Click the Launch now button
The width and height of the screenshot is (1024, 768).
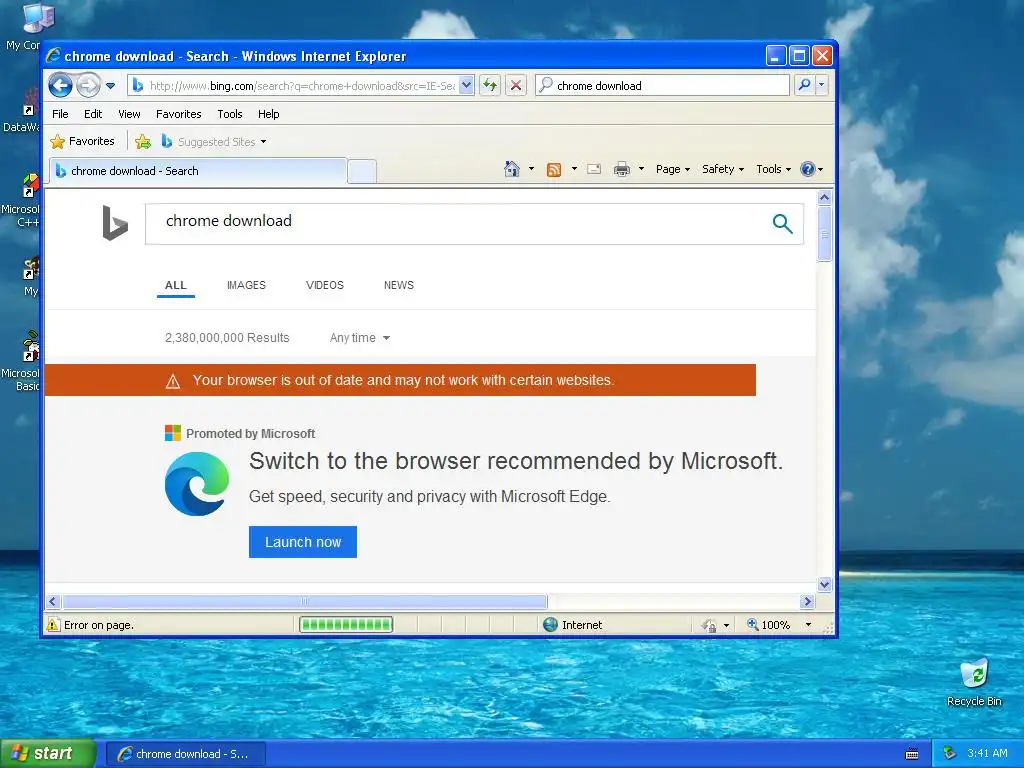(x=303, y=542)
